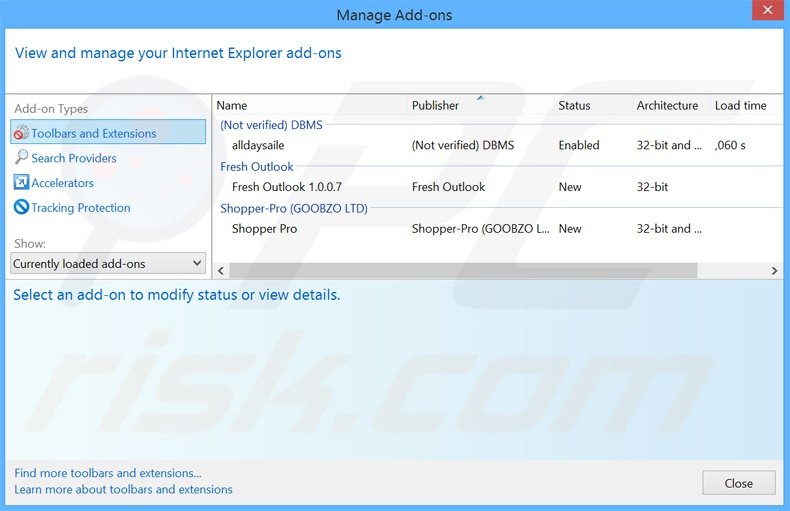Click the Close button

pyautogui.click(x=739, y=483)
